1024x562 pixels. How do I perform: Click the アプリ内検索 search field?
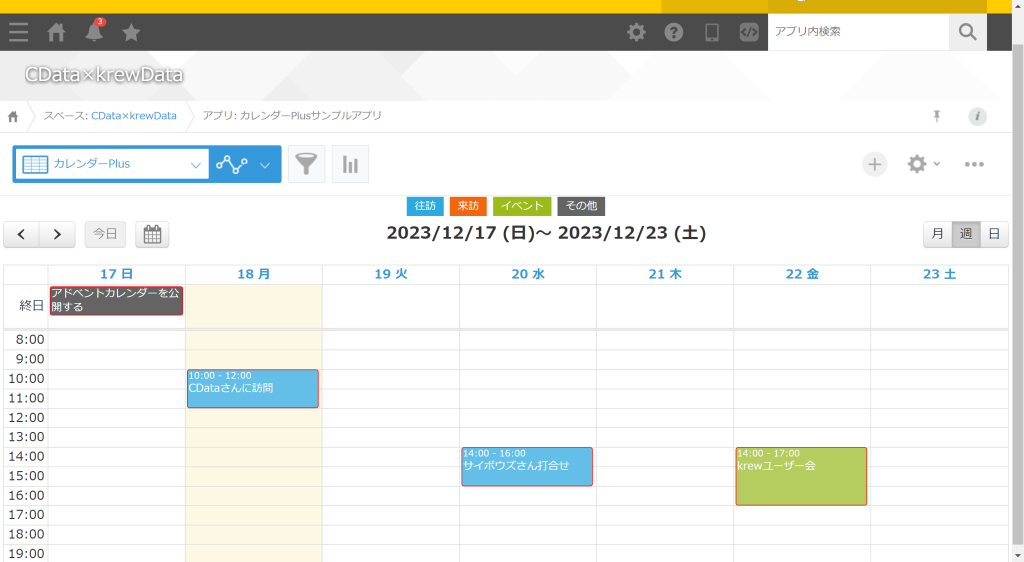pyautogui.click(x=858, y=32)
